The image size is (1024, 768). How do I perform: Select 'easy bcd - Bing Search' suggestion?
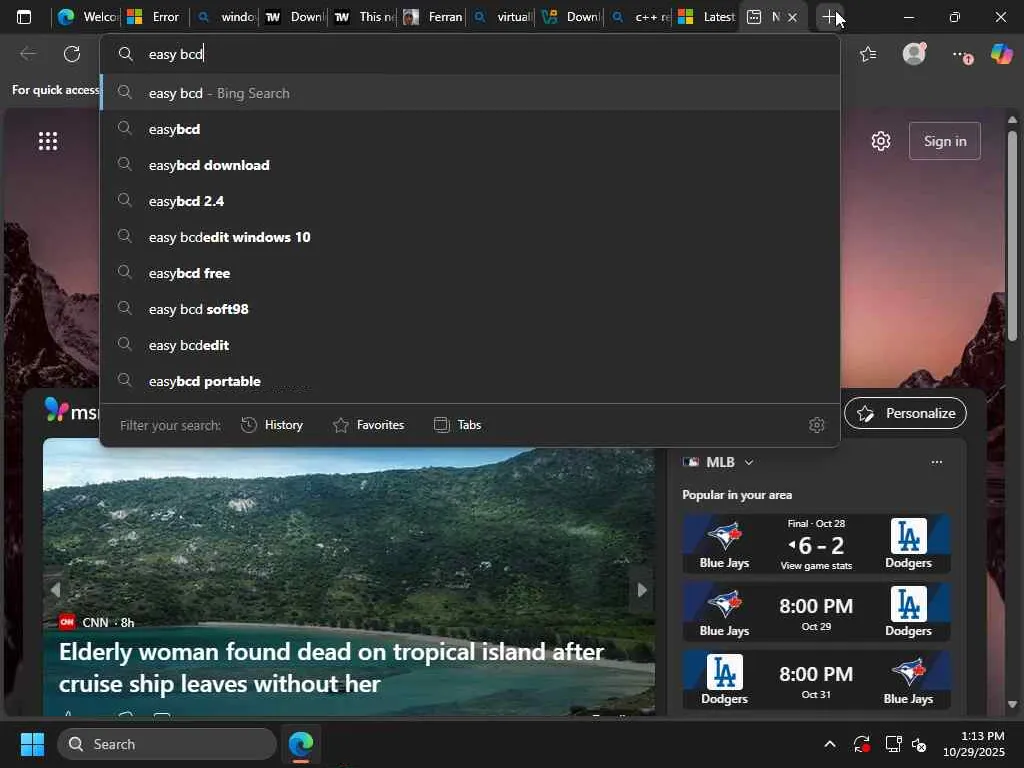pyautogui.click(x=470, y=93)
